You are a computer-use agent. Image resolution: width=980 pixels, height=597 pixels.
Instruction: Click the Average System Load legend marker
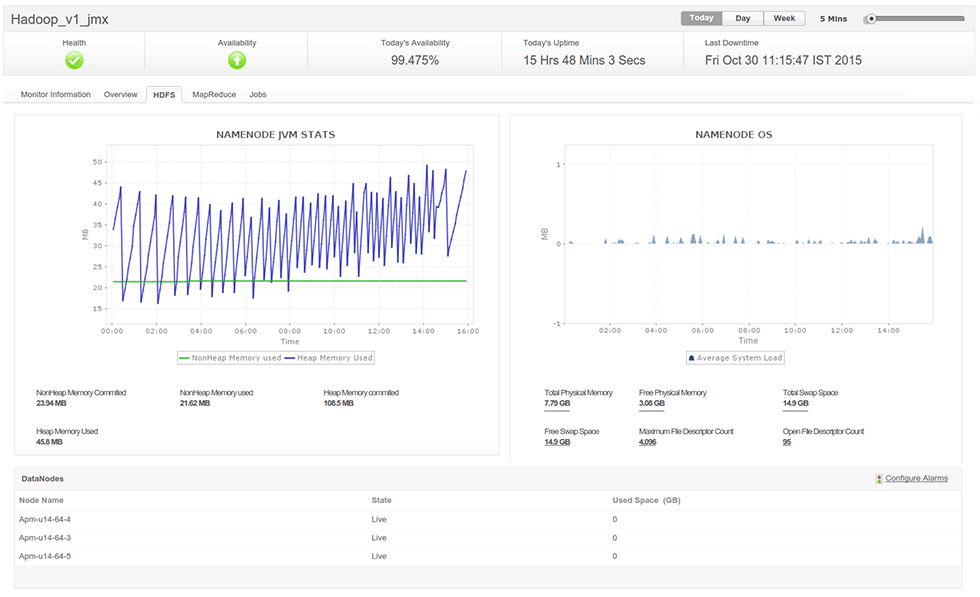pos(691,358)
